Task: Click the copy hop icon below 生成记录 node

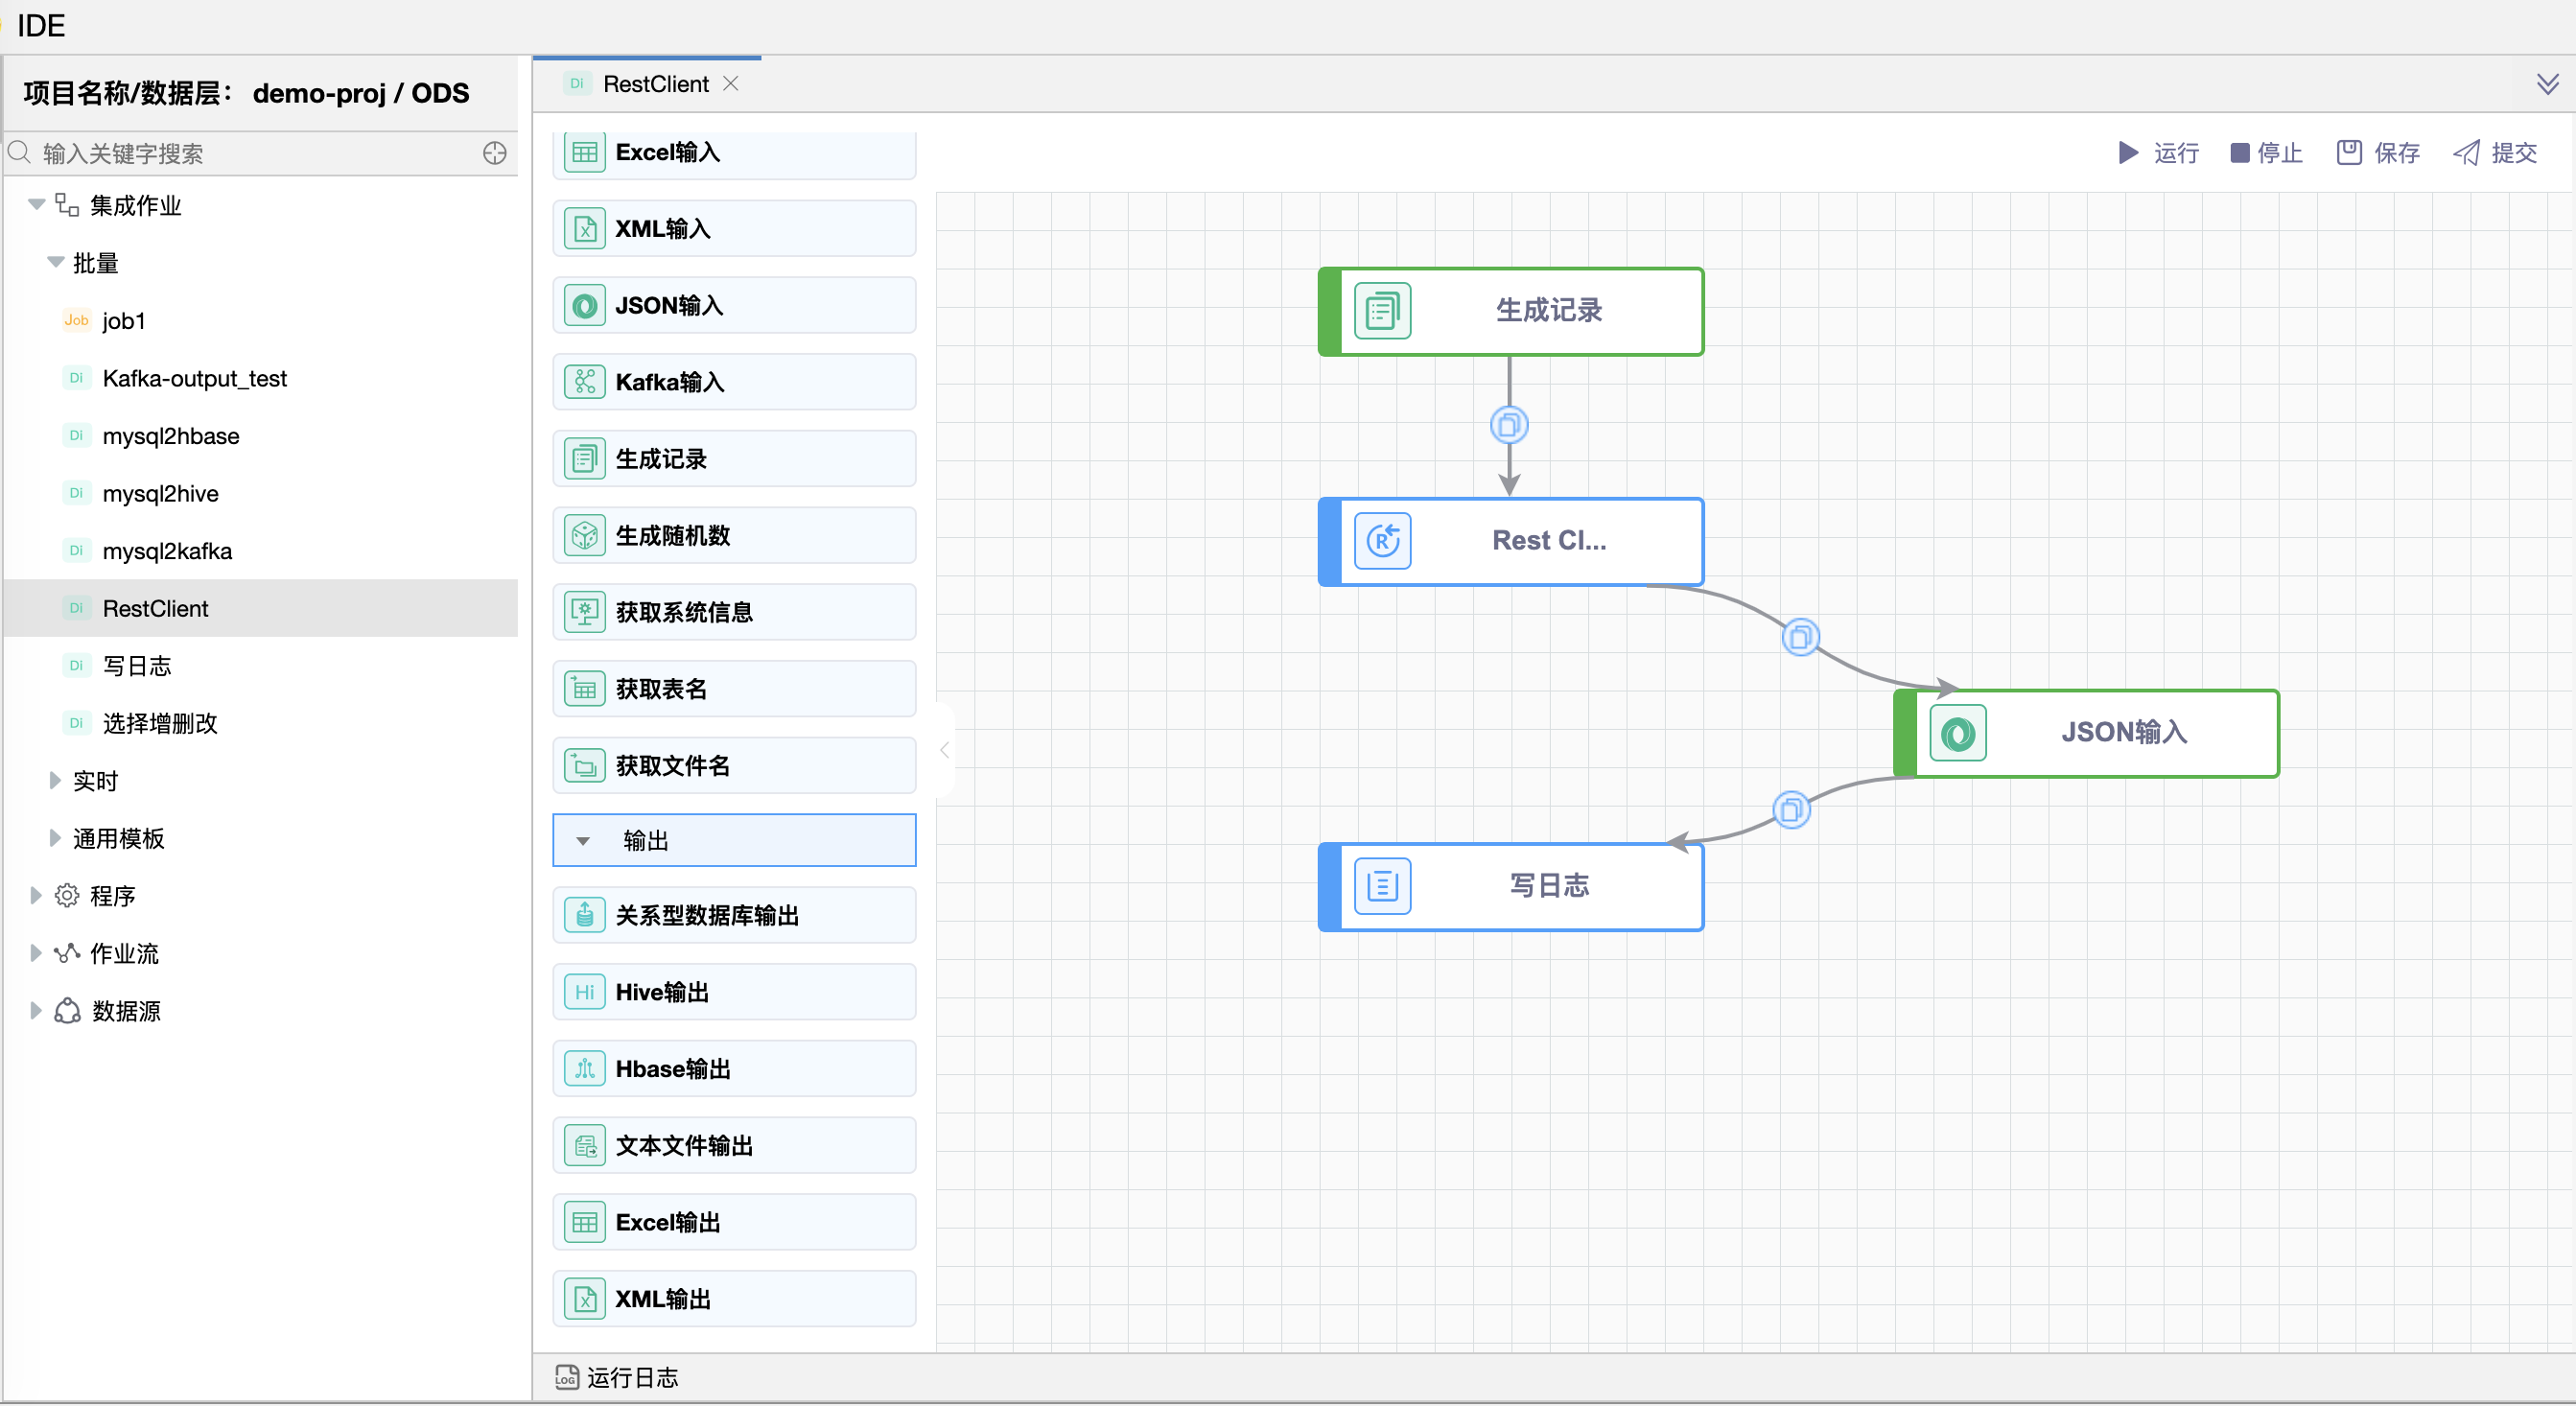Action: [1508, 425]
